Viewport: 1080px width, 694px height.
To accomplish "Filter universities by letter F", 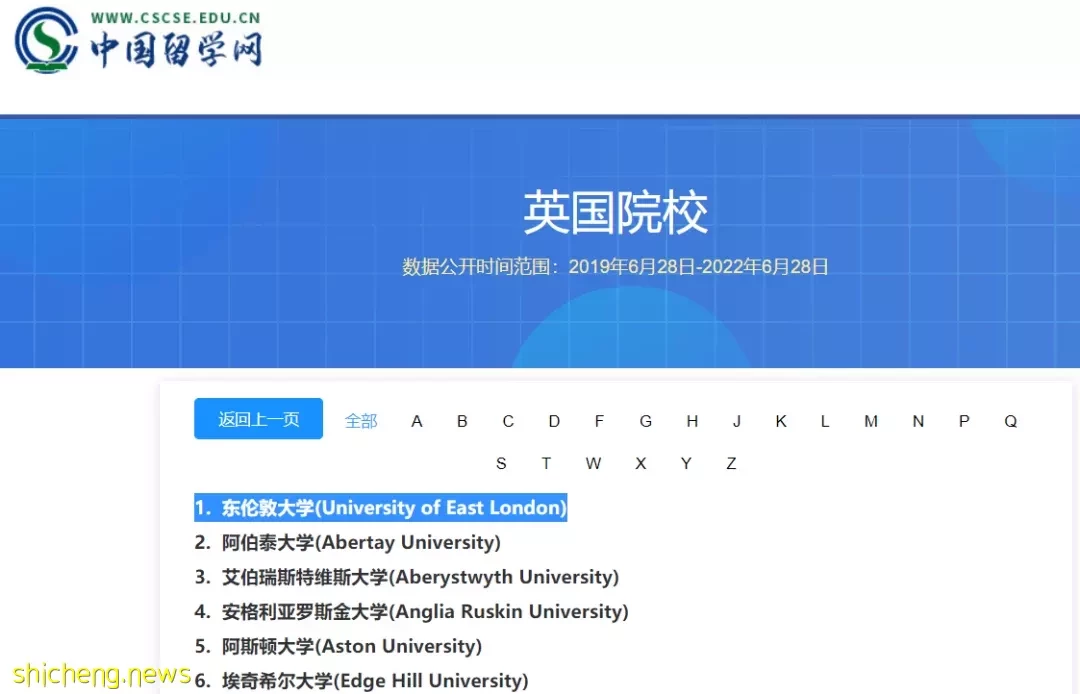I will (599, 421).
